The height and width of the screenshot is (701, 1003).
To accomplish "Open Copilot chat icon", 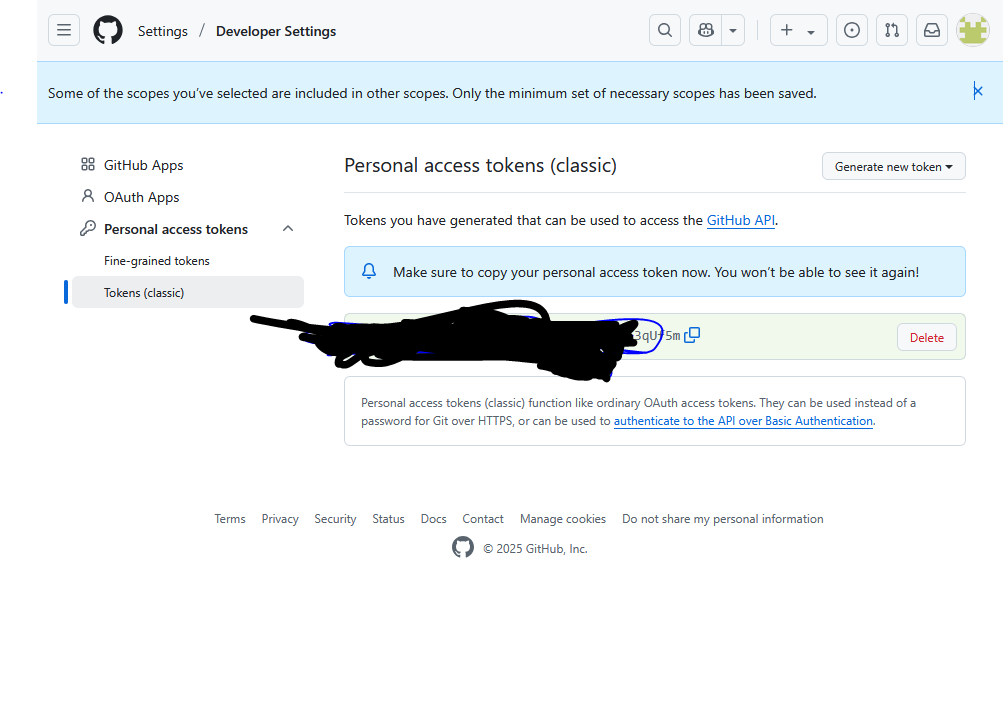I will coord(706,31).
